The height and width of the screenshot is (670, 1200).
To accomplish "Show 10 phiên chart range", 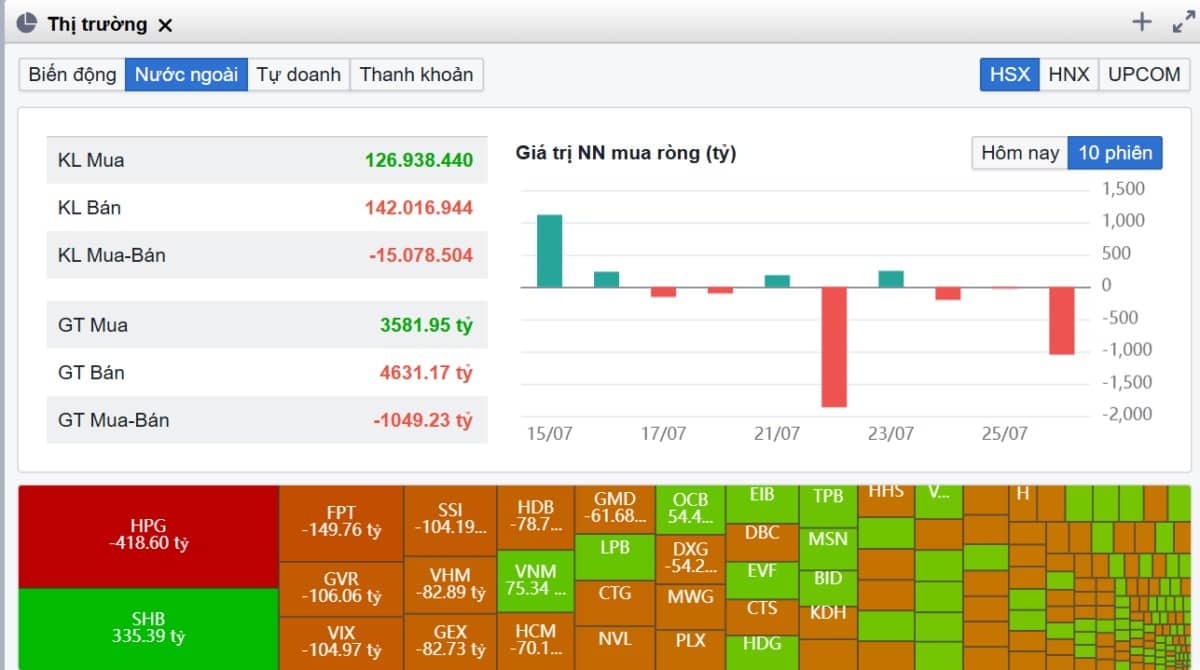I will coord(1114,153).
